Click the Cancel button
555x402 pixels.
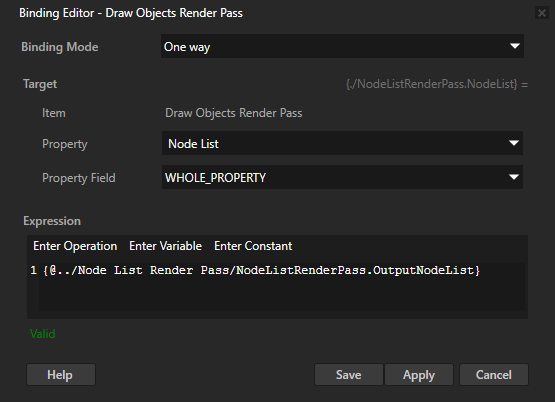pos(494,374)
